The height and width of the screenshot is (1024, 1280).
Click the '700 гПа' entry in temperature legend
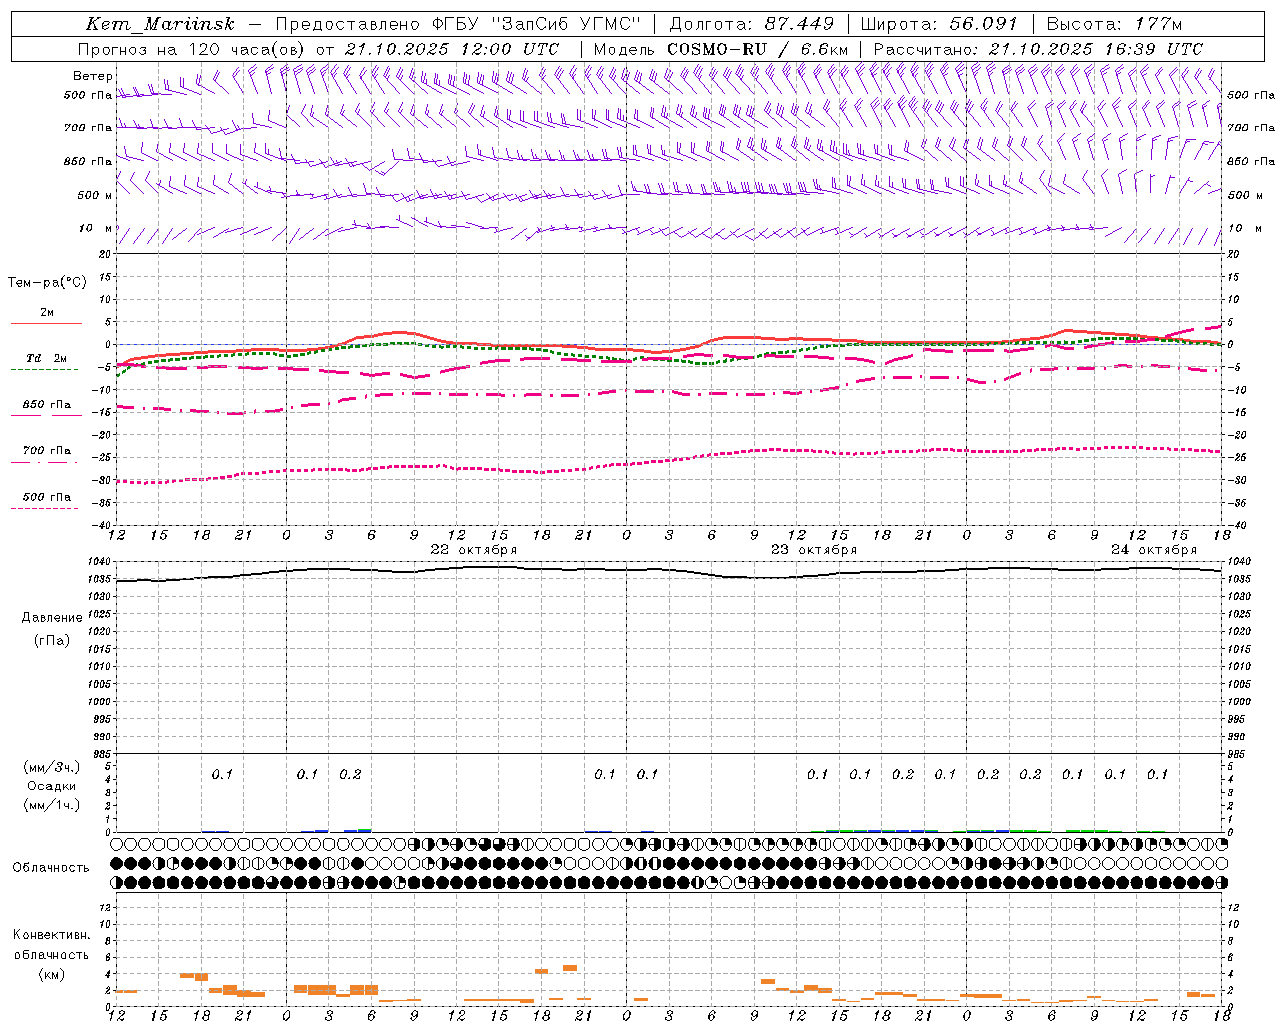click(x=47, y=451)
